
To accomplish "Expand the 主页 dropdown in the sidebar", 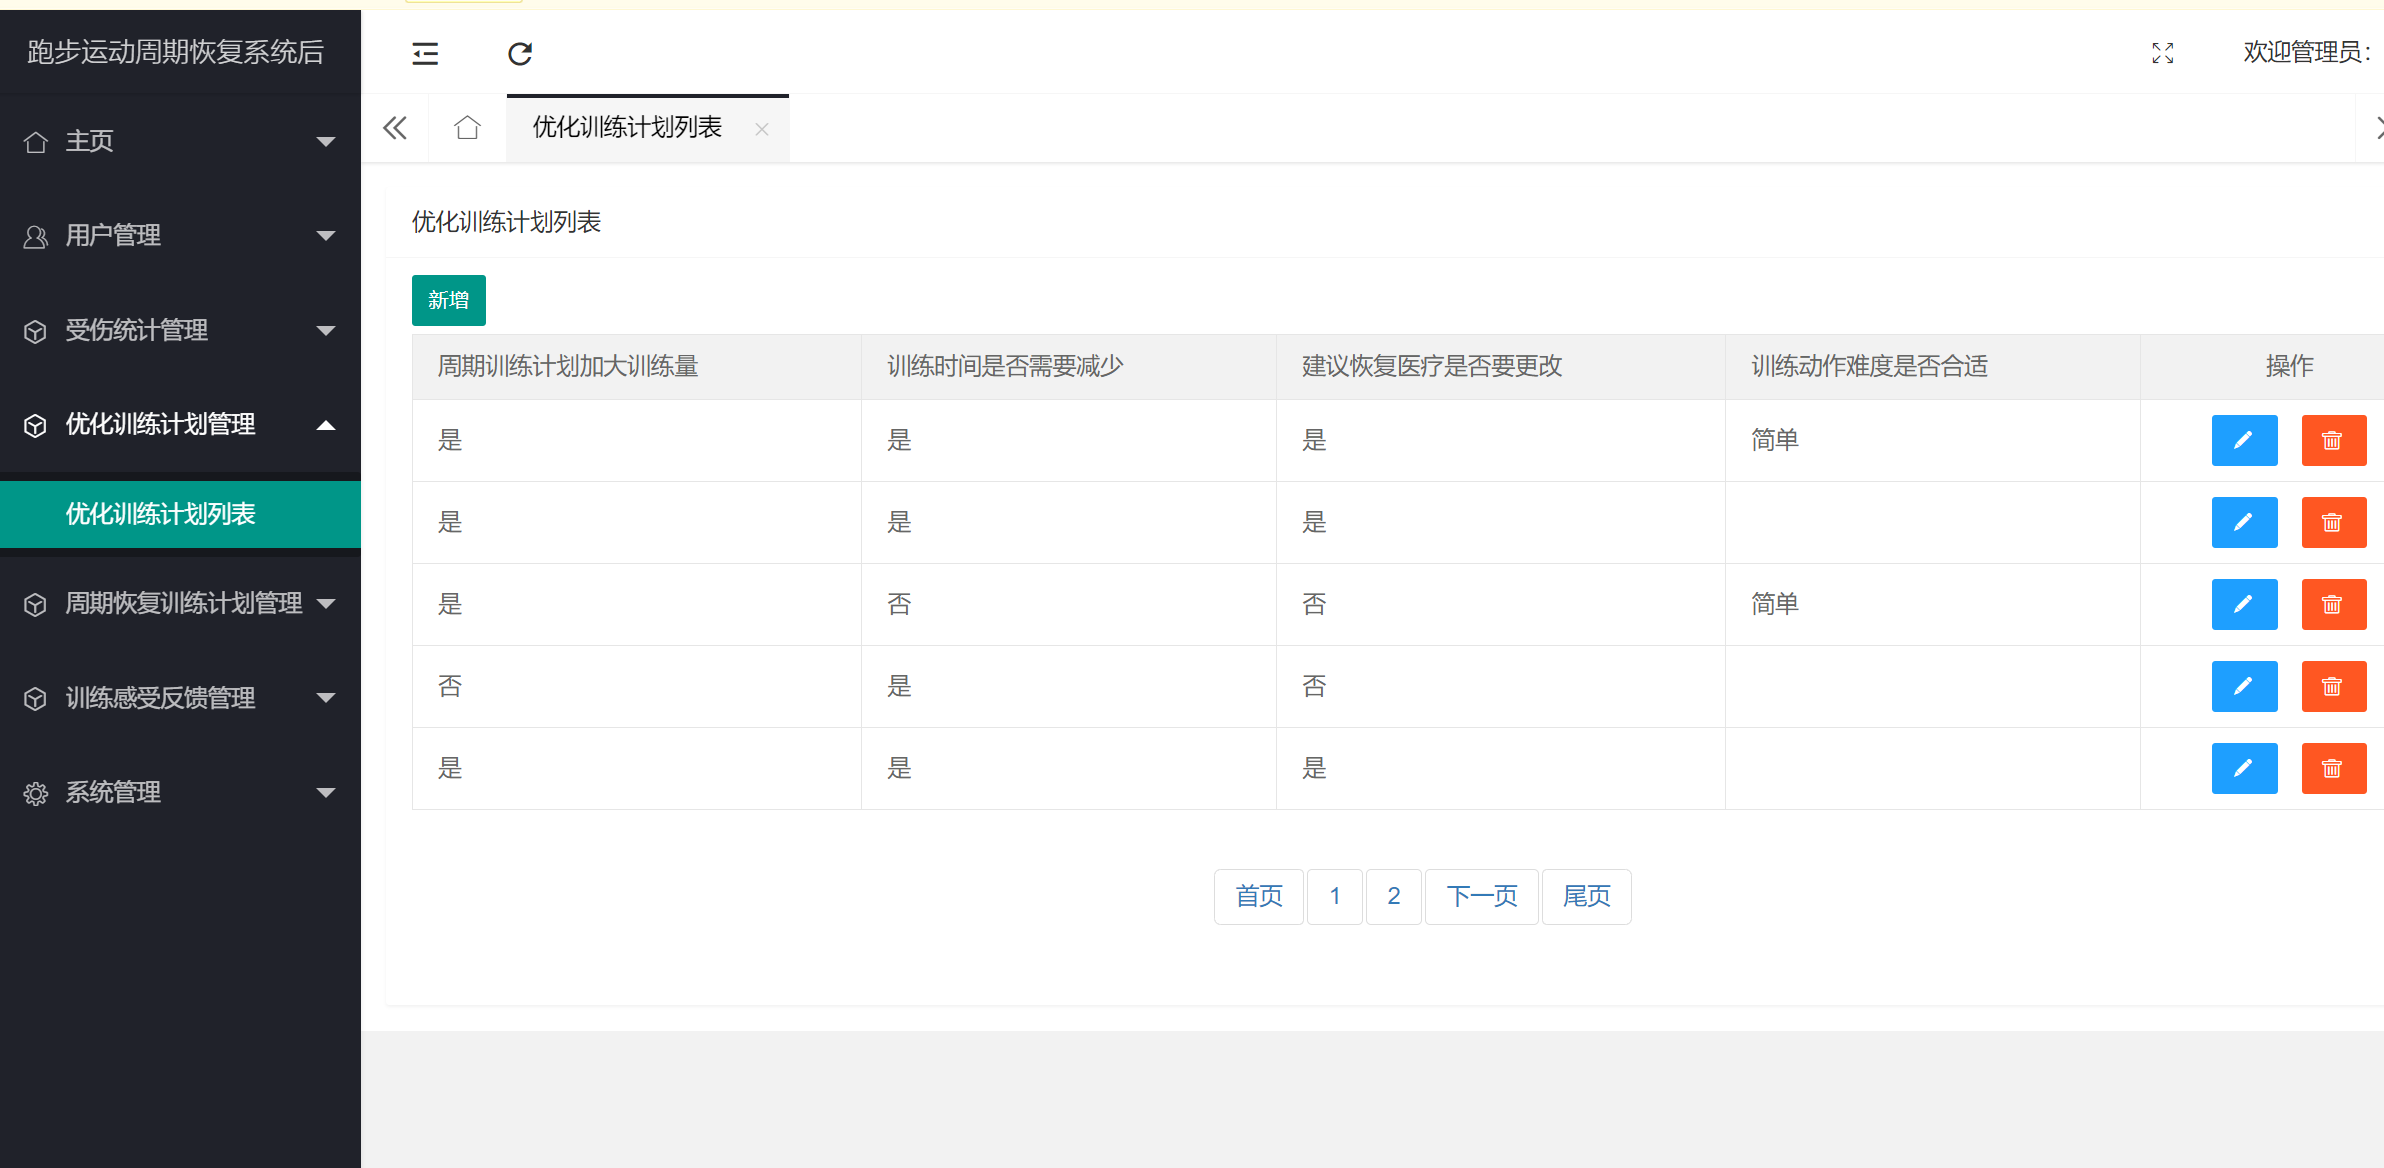I will point(325,141).
